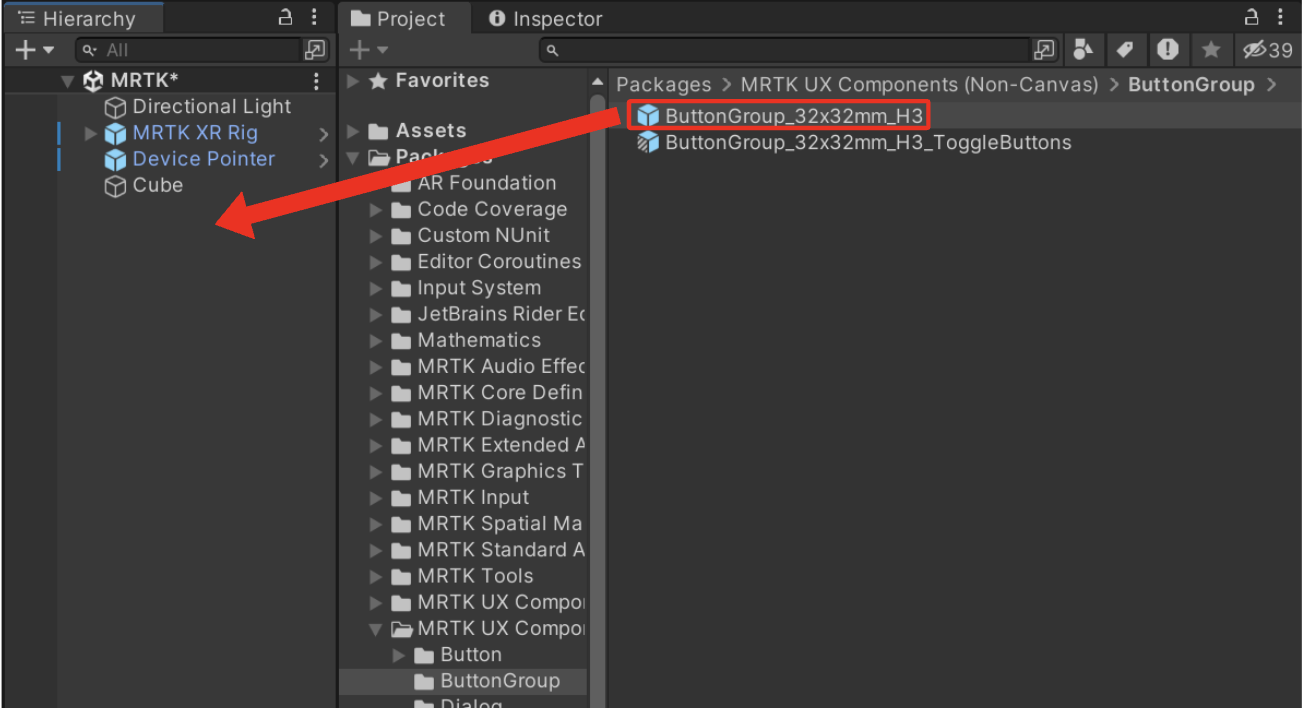This screenshot has height=708, width=1302.
Task: Select ButtonGroup_32x32mm_H3 prefab
Action: click(794, 116)
